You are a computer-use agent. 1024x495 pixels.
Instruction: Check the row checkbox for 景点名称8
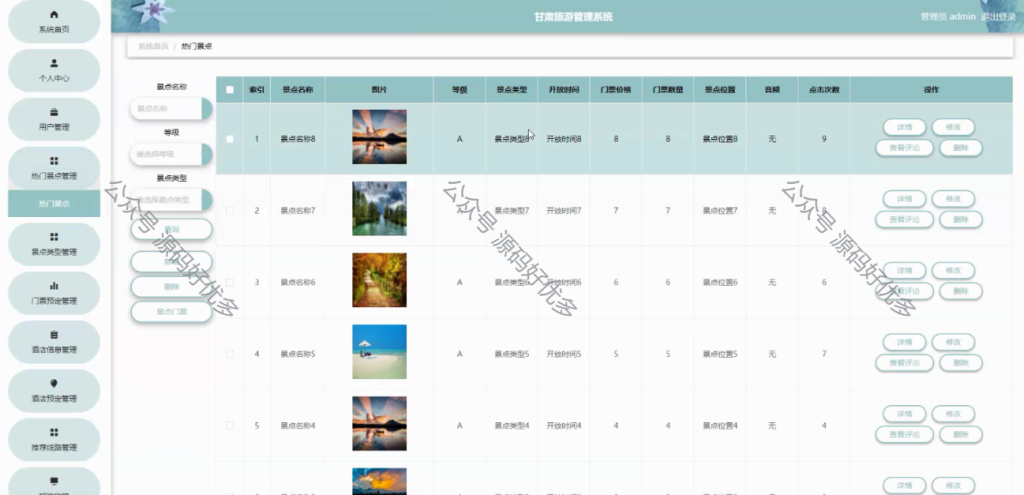[229, 139]
